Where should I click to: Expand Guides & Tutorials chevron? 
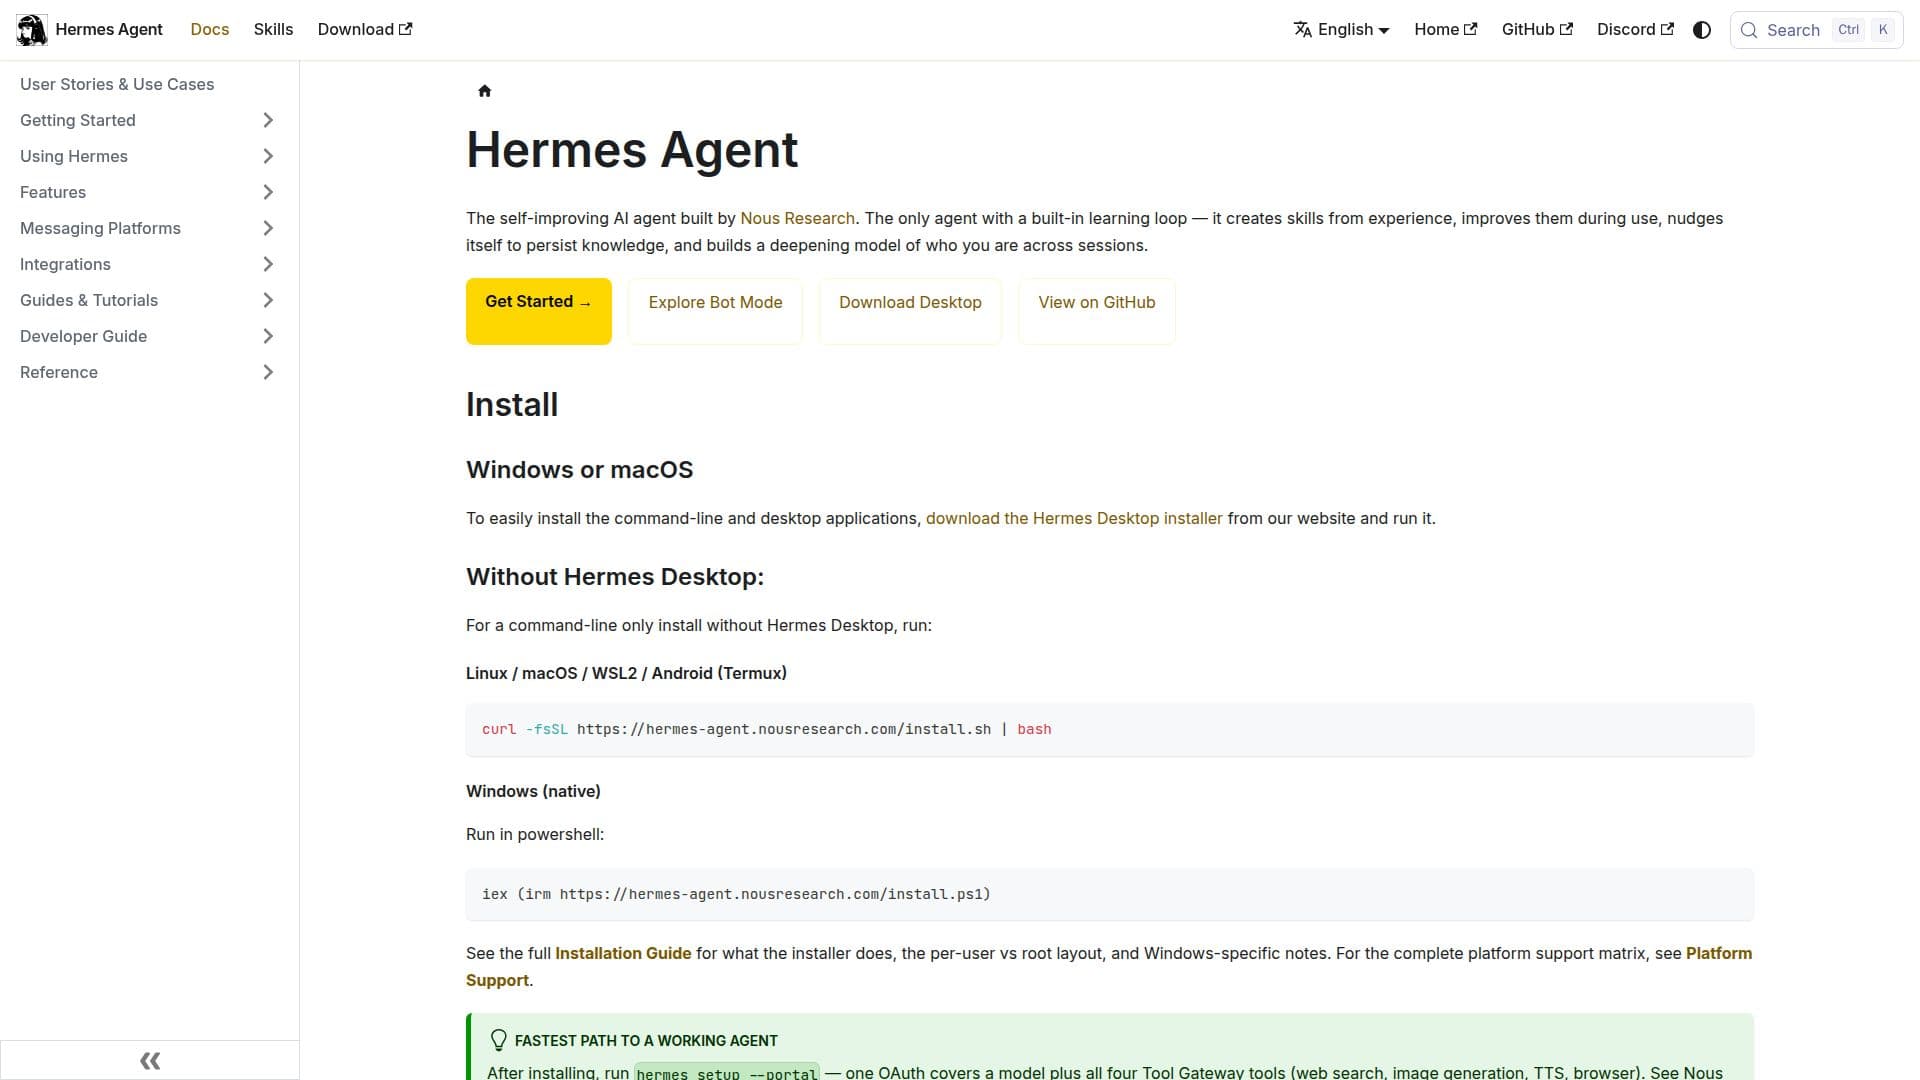(268, 300)
